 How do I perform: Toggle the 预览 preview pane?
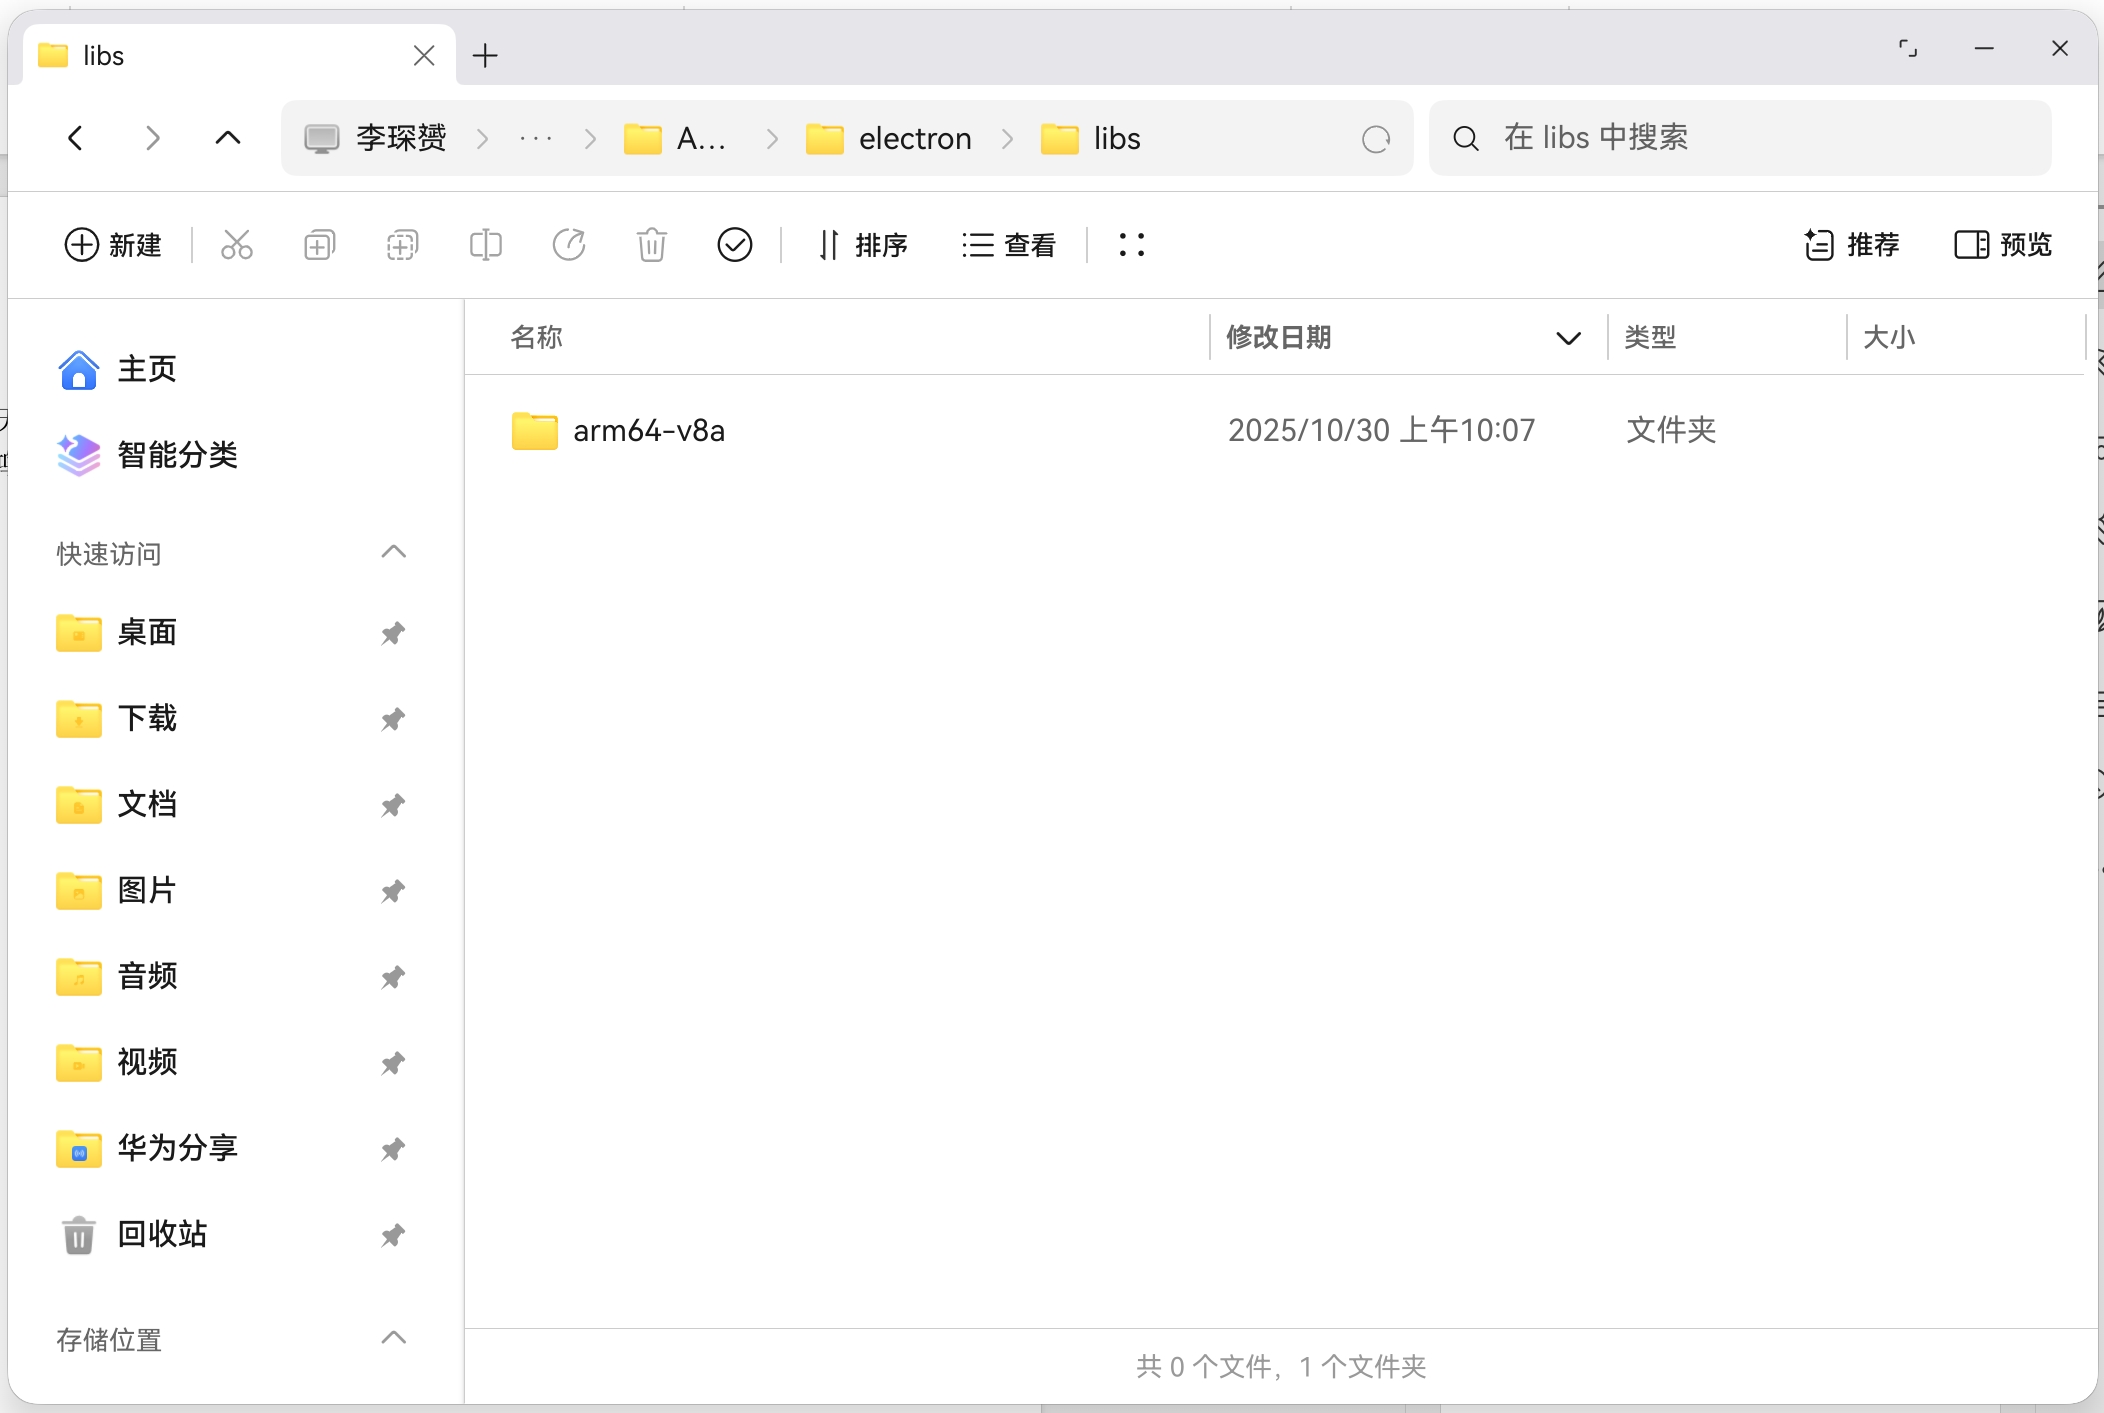coord(2003,245)
